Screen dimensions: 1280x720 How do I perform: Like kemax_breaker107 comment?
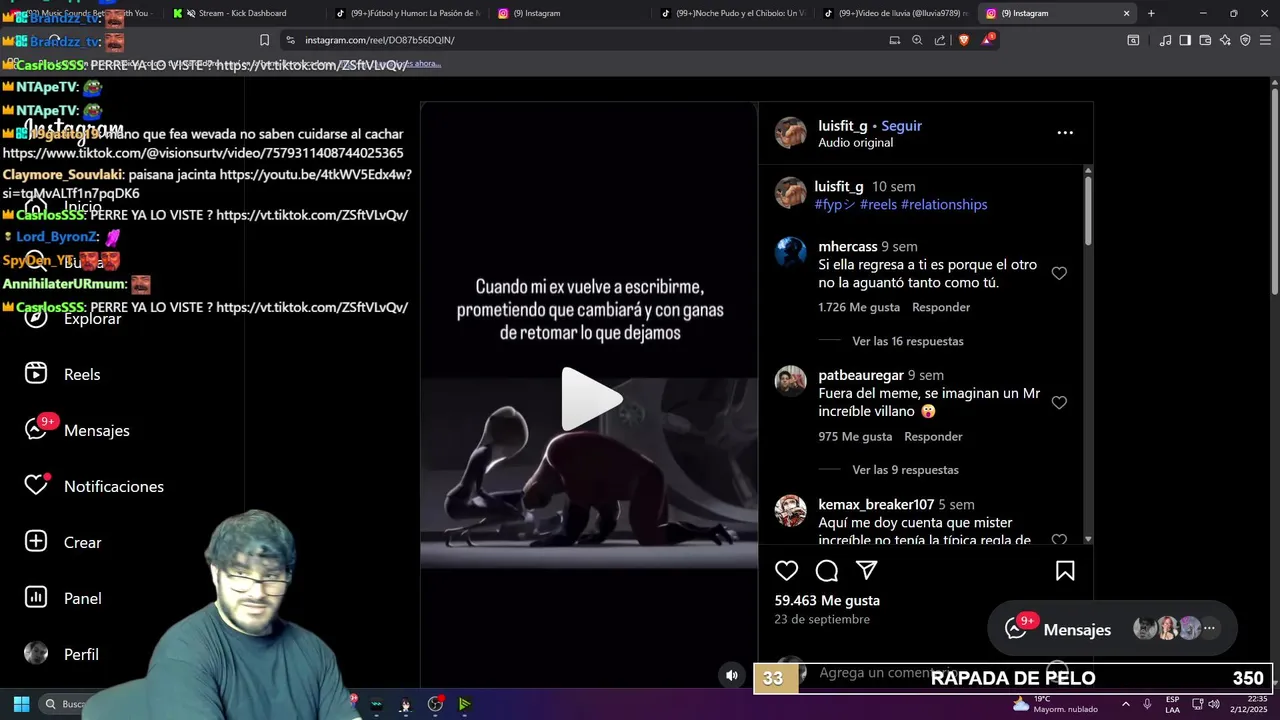click(x=1059, y=540)
